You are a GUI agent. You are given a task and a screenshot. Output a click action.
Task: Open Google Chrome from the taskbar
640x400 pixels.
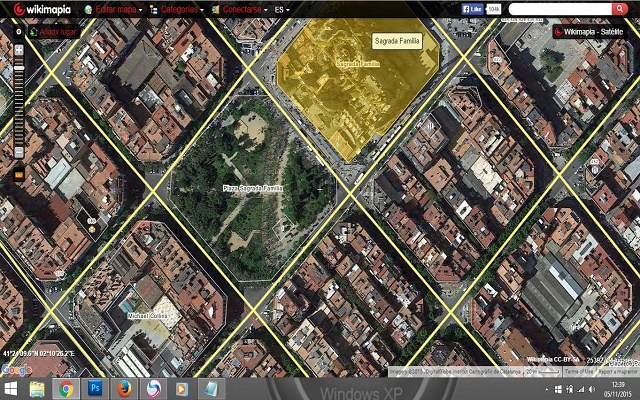click(x=66, y=388)
